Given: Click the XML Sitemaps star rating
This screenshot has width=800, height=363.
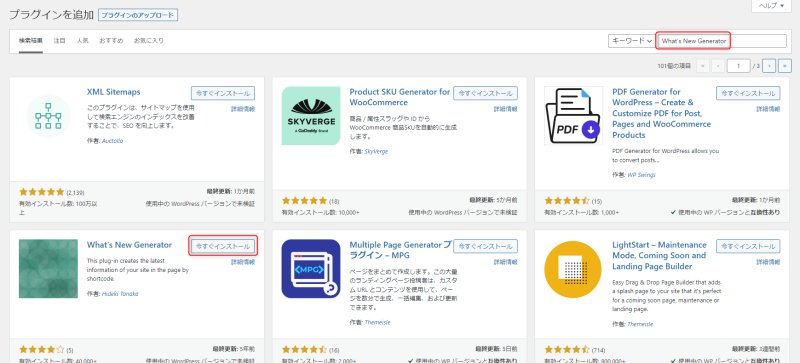Looking at the screenshot, I should [x=42, y=192].
